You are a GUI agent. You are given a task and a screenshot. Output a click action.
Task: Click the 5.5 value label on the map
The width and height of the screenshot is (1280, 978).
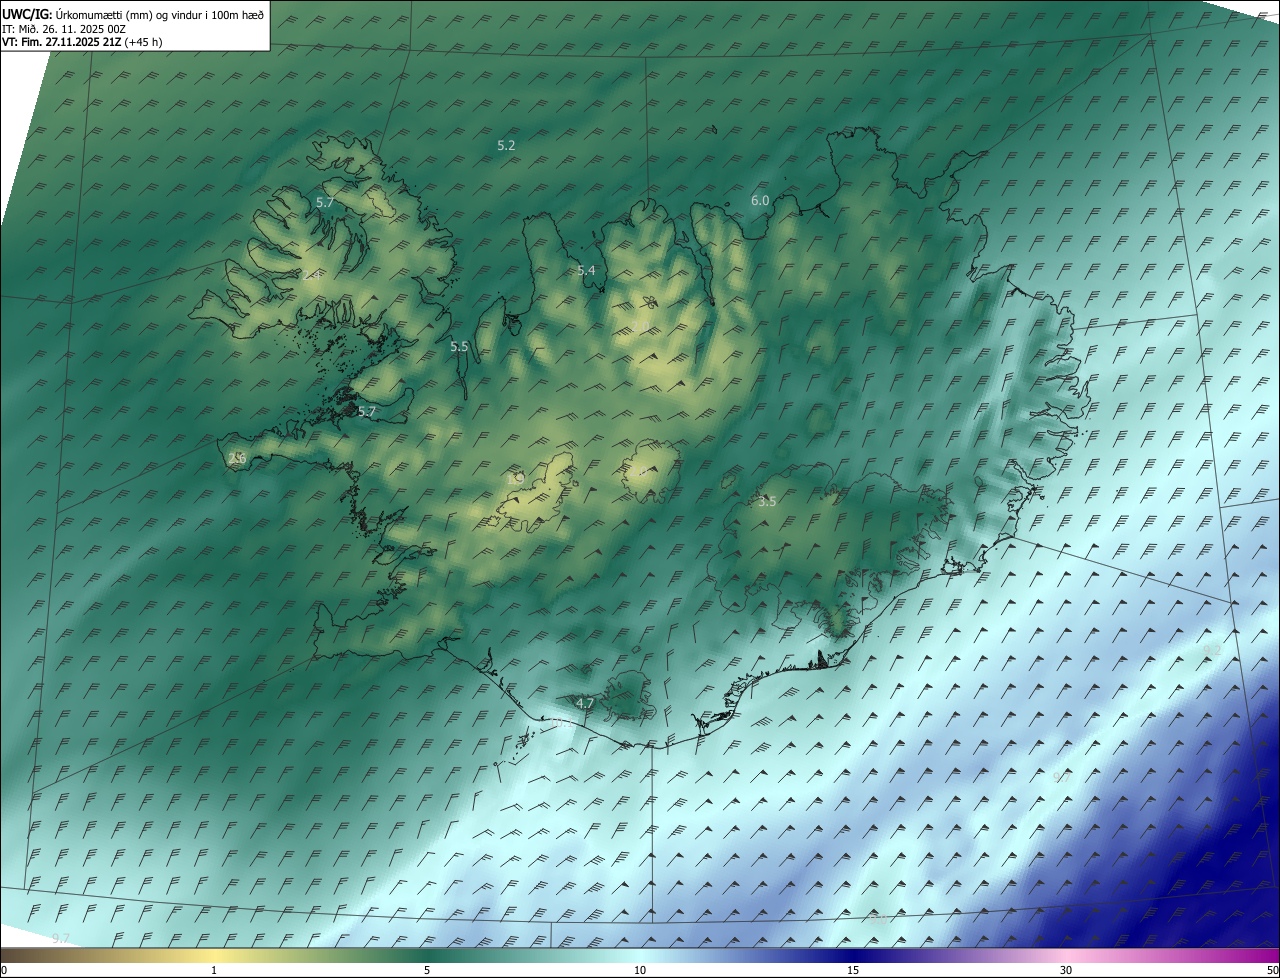(x=459, y=346)
